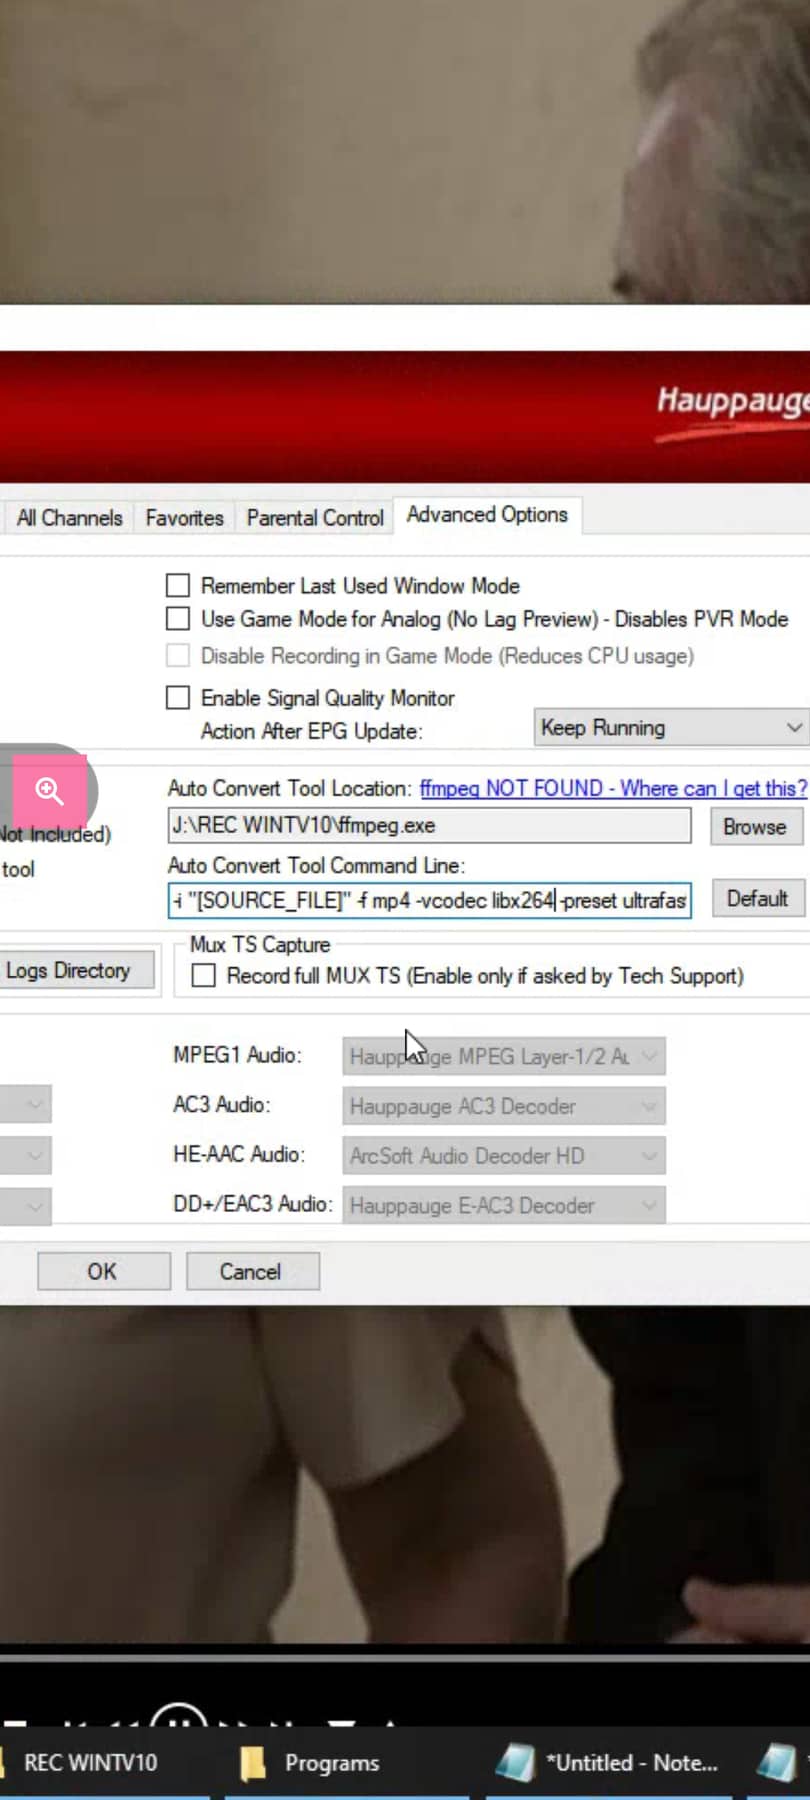Screen dimensions: 810x1800
Task: Switch to the All Channels tab
Action: [69, 518]
